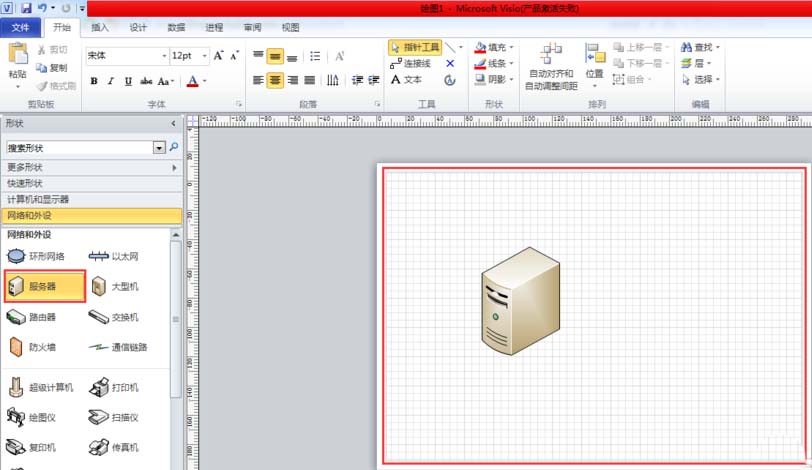Select the 指针工具 pointer tool
Screen dimensions: 812x470
[414, 47]
